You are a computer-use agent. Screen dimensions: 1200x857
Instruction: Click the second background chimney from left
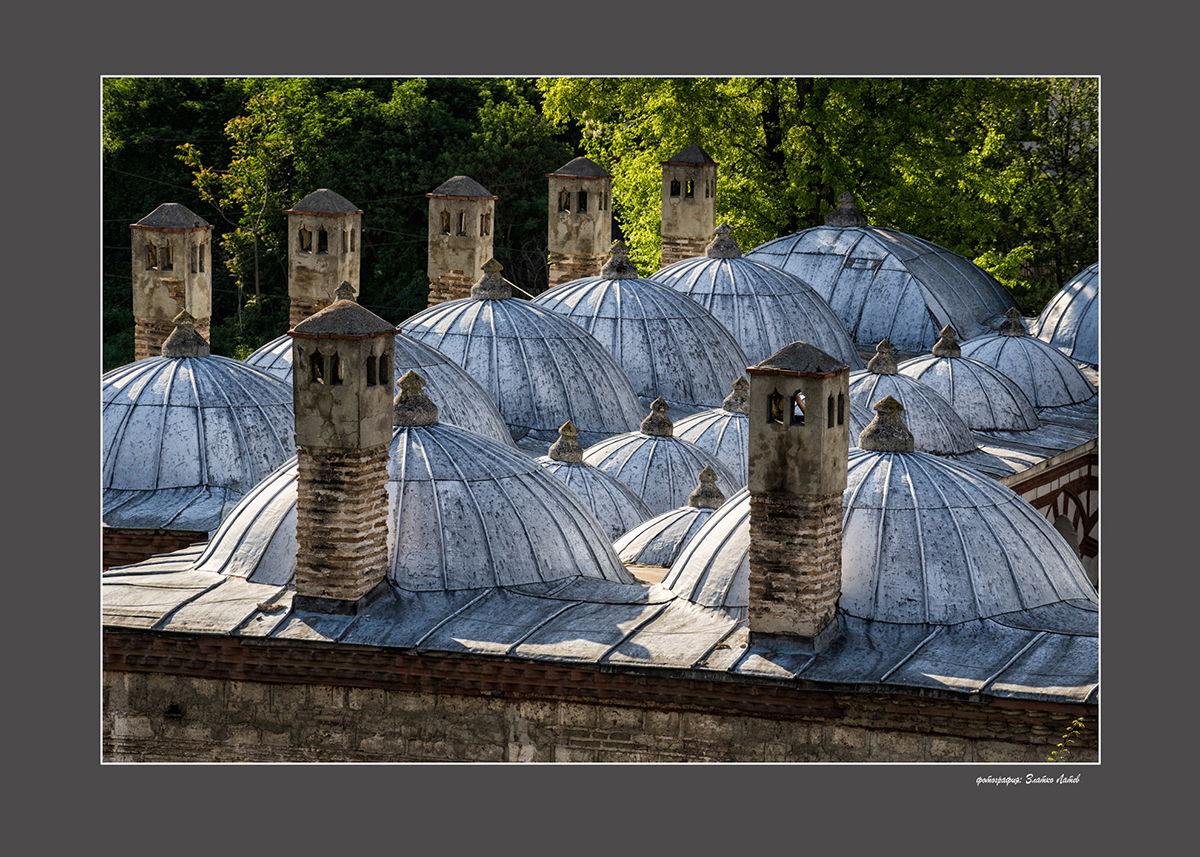[323, 250]
